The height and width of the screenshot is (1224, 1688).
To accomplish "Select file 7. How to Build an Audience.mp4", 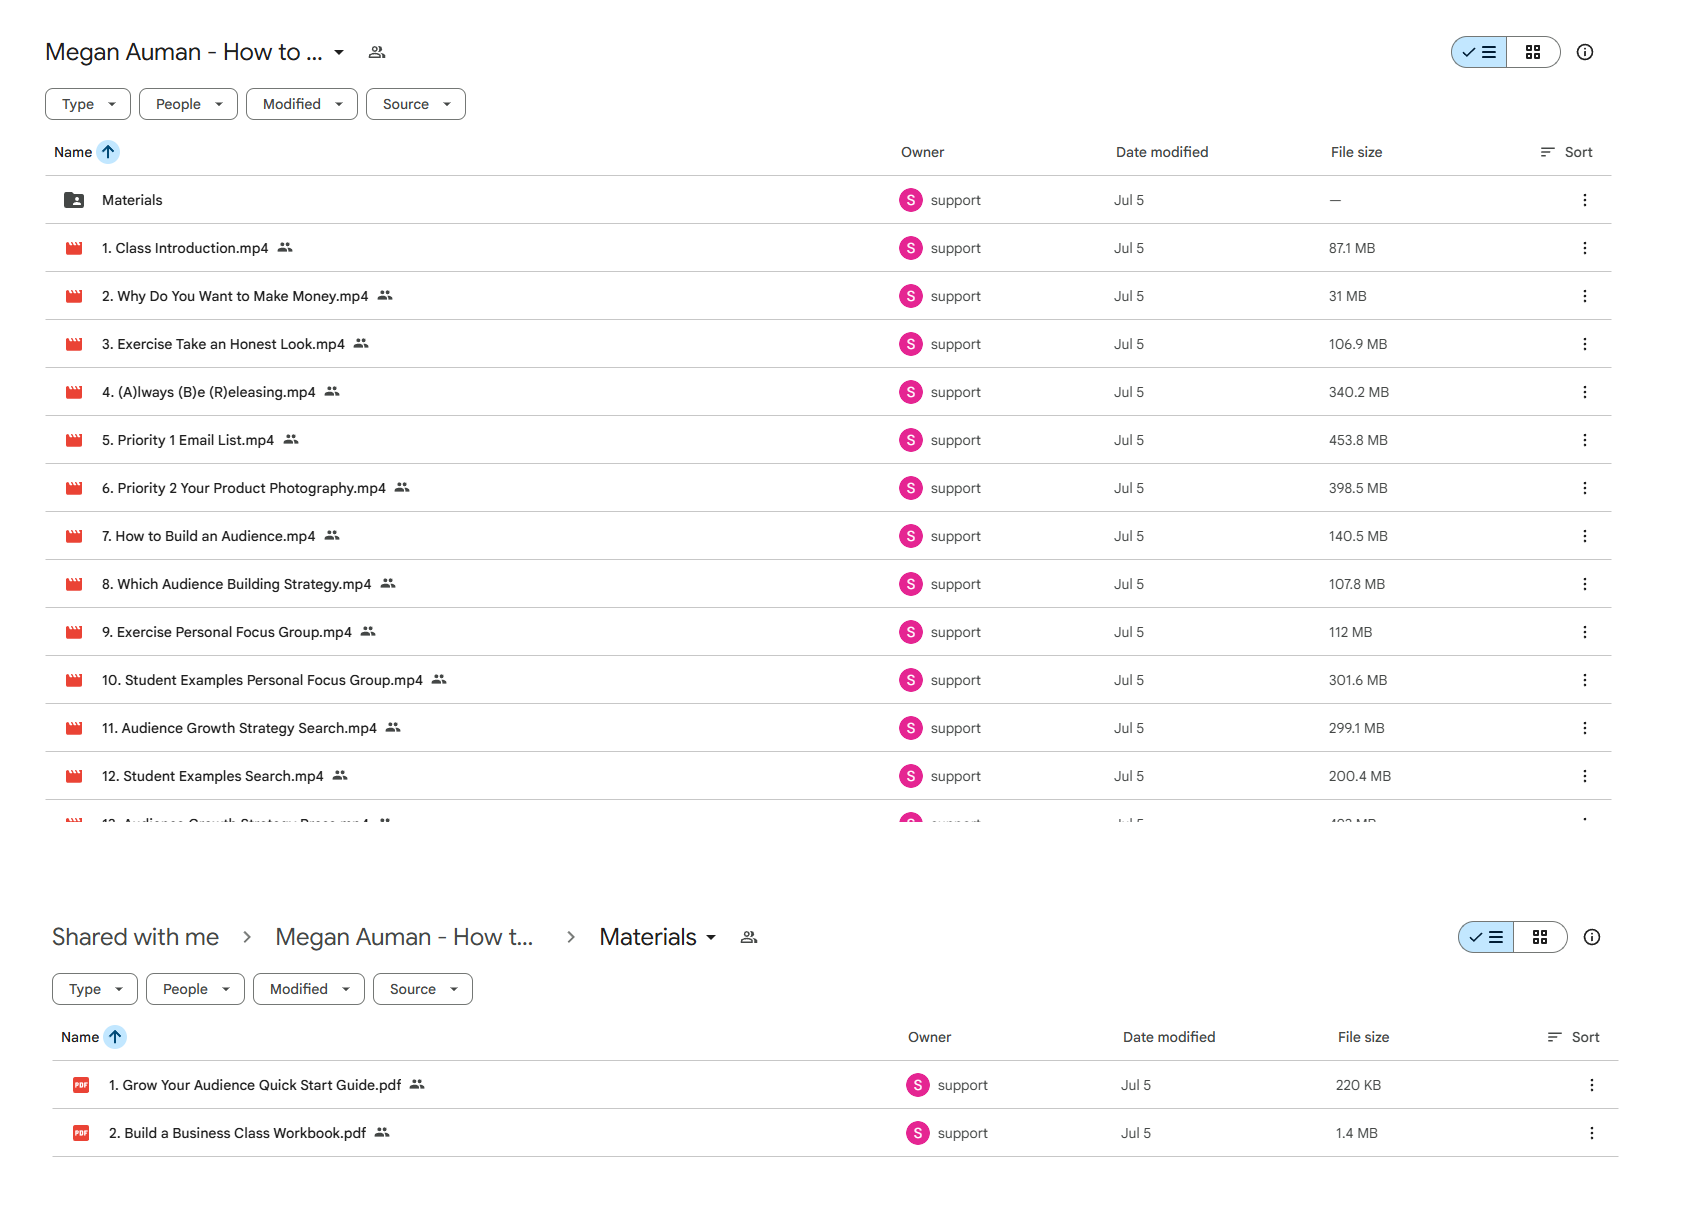I will coord(208,536).
